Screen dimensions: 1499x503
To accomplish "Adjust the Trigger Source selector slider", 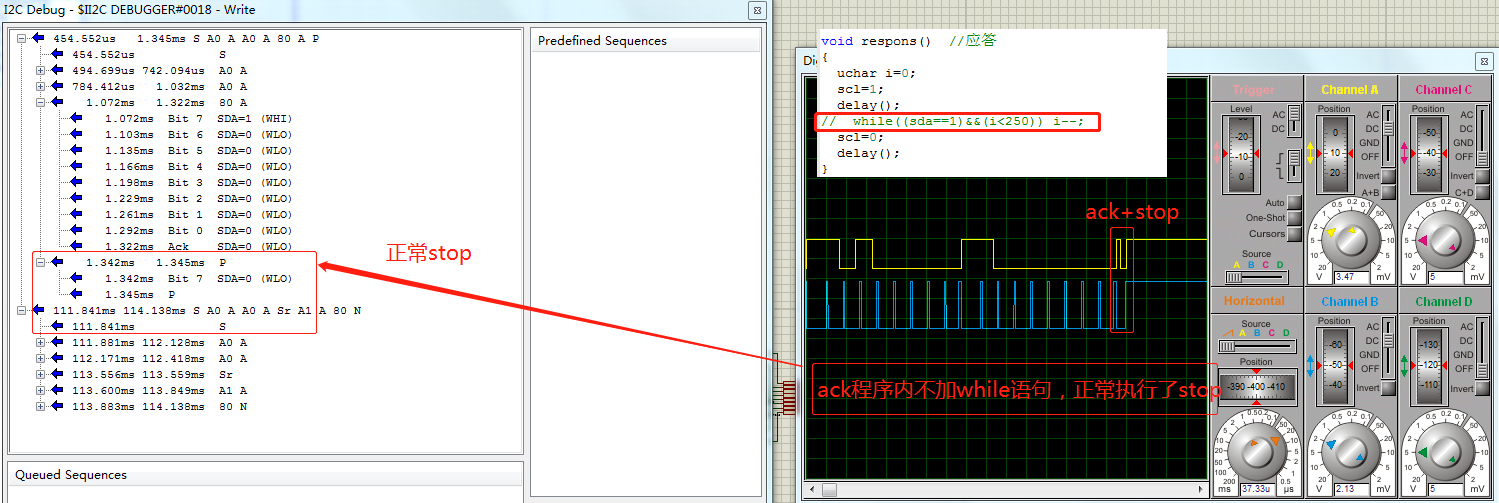I will click(1256, 276).
